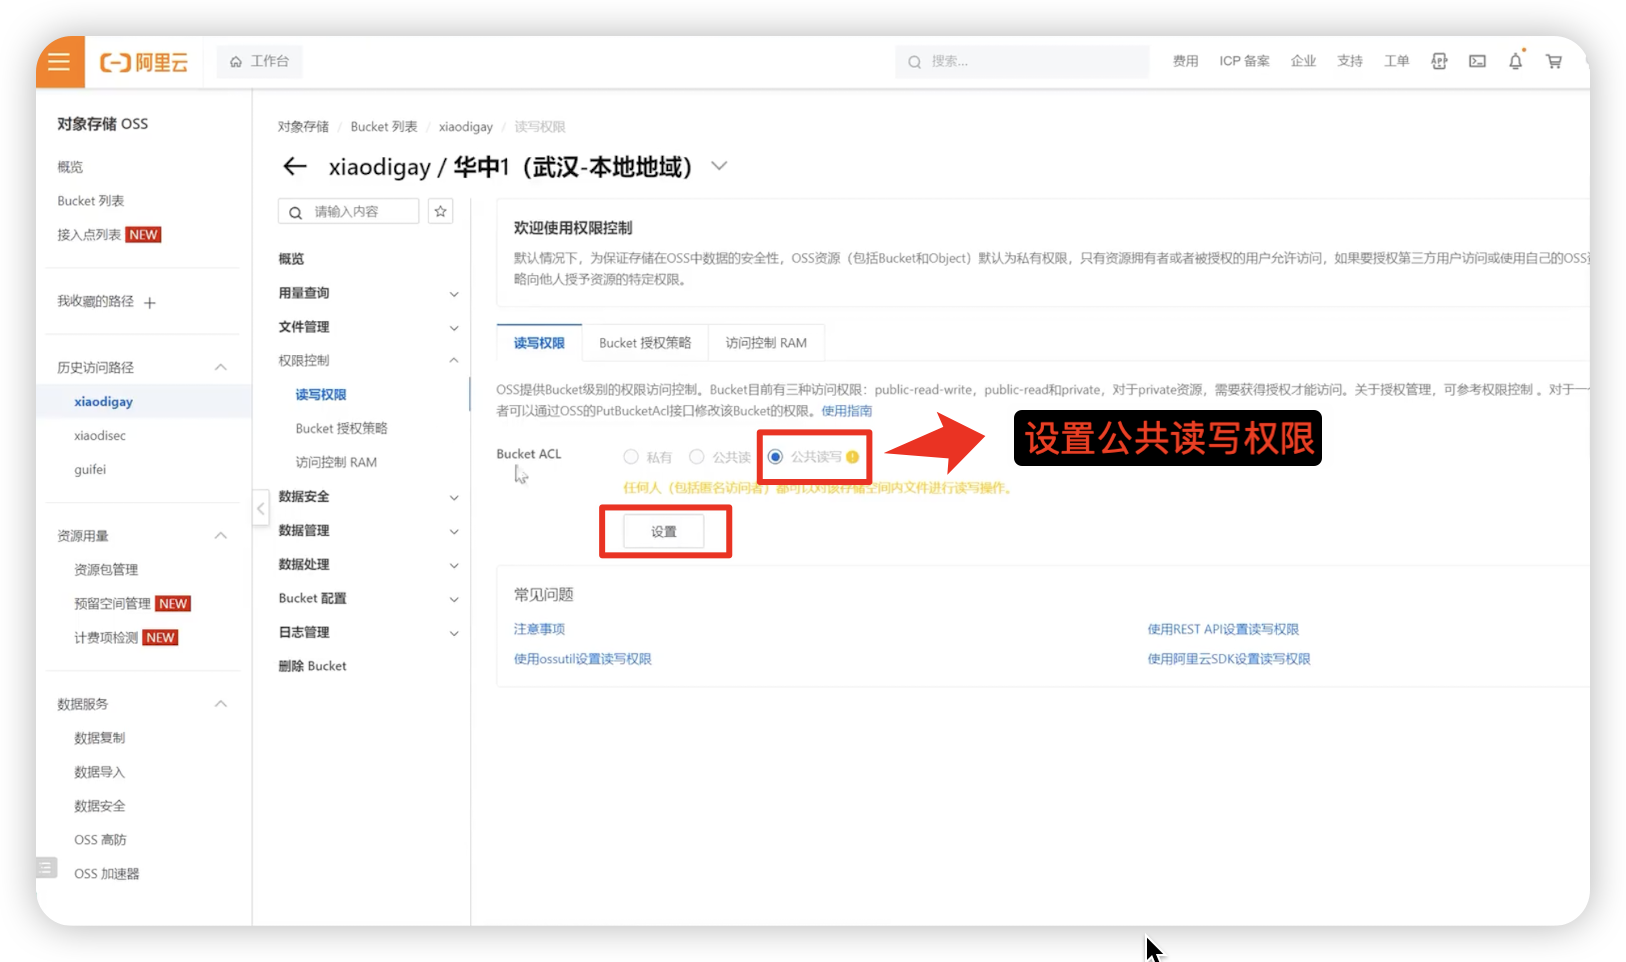The image size is (1626, 962).
Task: Open Cloud Shell terminal icon
Action: click(1477, 61)
